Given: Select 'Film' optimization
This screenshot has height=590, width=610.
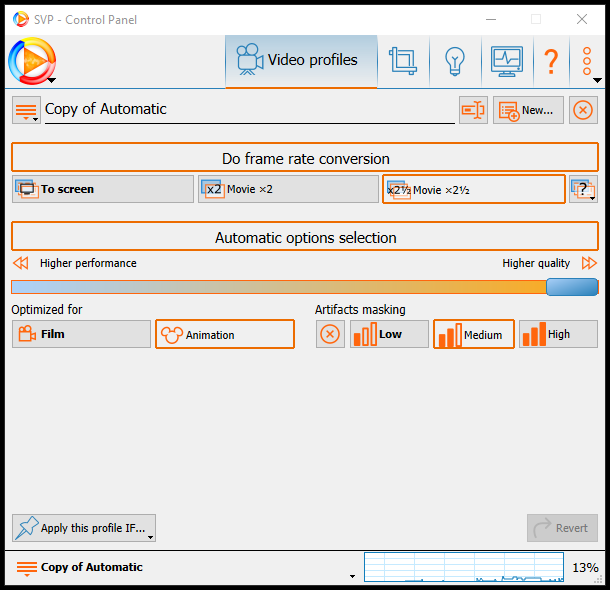Looking at the screenshot, I should click(x=81, y=334).
